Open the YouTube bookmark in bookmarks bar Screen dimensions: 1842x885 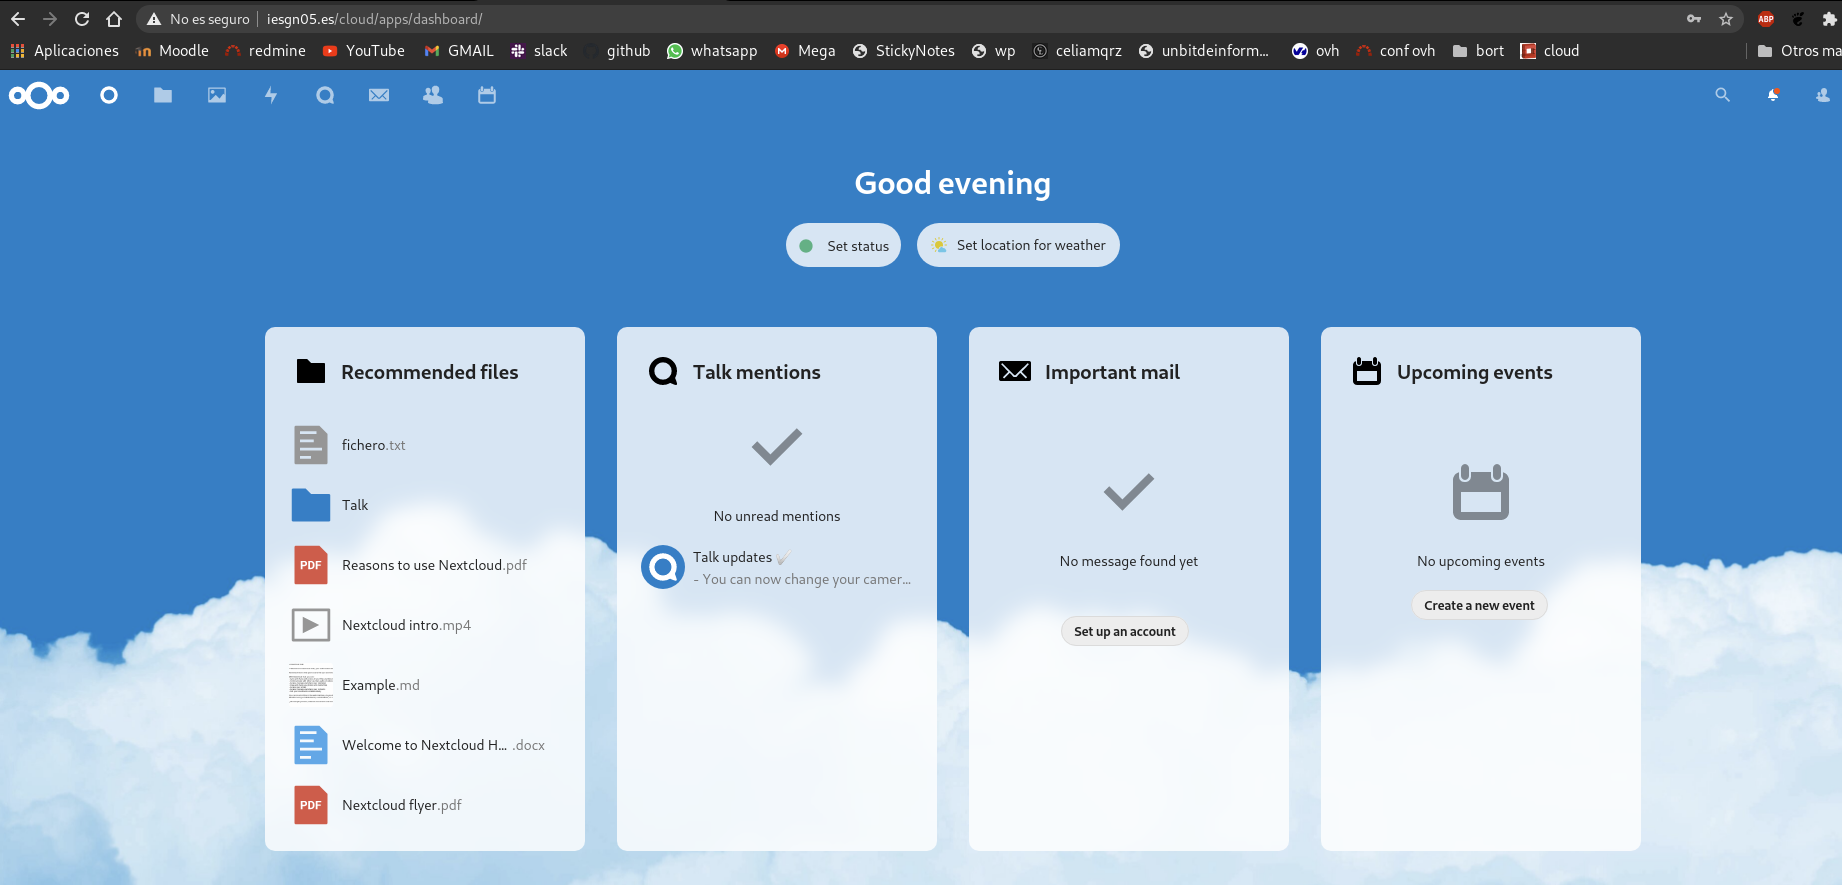(x=364, y=51)
